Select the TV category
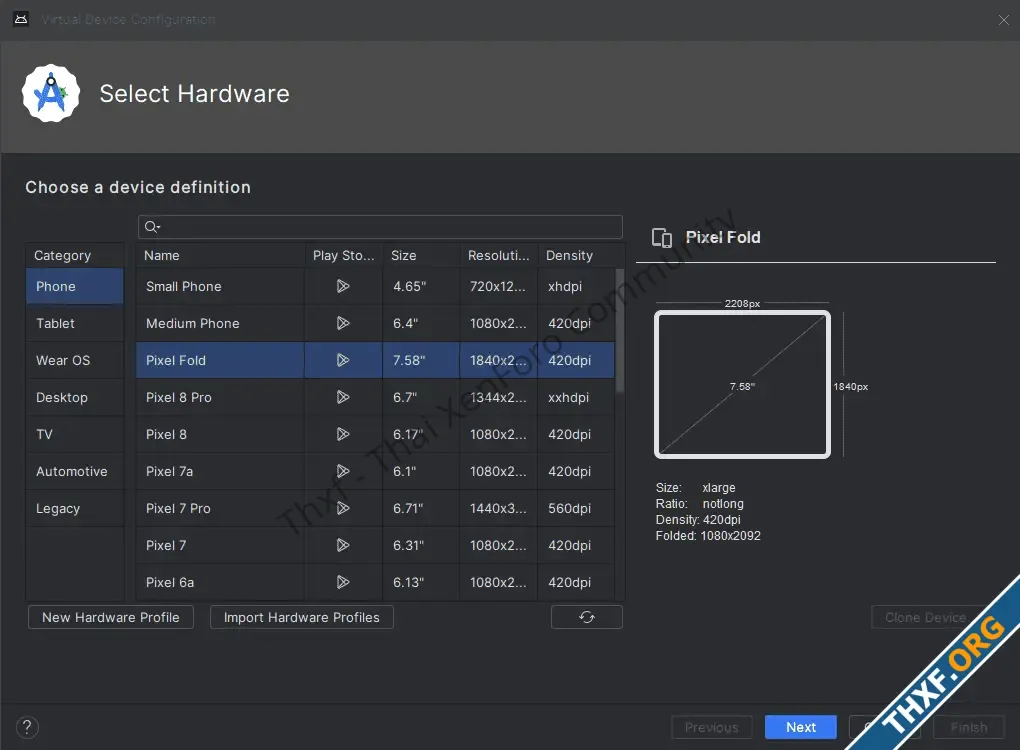Image resolution: width=1020 pixels, height=750 pixels. [x=75, y=434]
